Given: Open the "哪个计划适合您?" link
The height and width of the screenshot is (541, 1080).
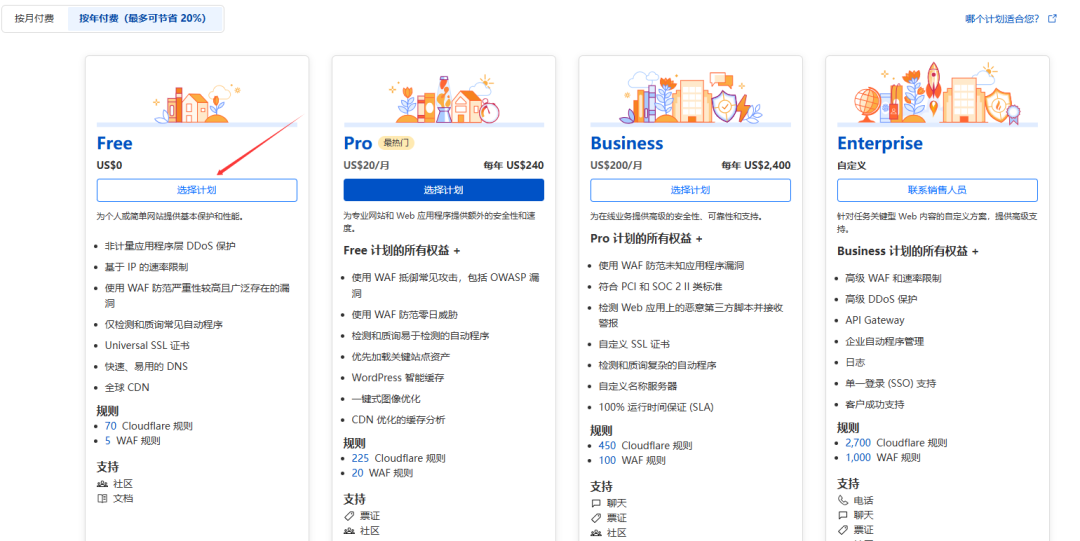Looking at the screenshot, I should (1002, 19).
